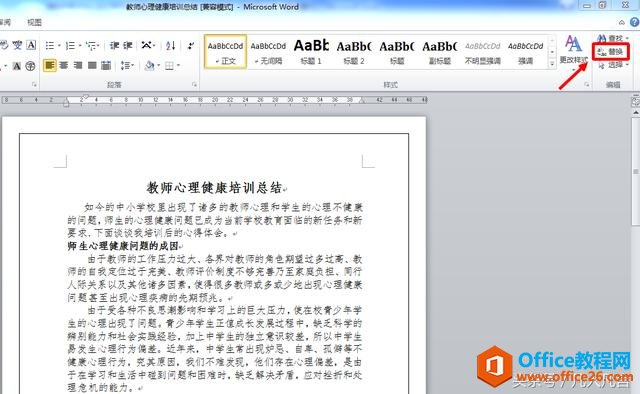
Task: Toggle justify alignment
Action: point(92,65)
